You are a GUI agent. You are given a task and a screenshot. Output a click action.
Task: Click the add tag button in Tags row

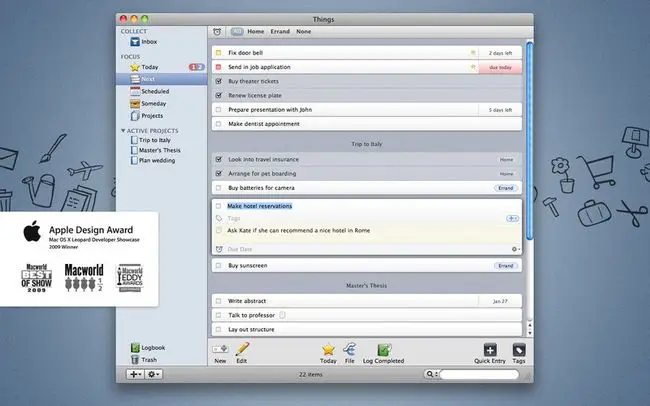click(x=512, y=219)
